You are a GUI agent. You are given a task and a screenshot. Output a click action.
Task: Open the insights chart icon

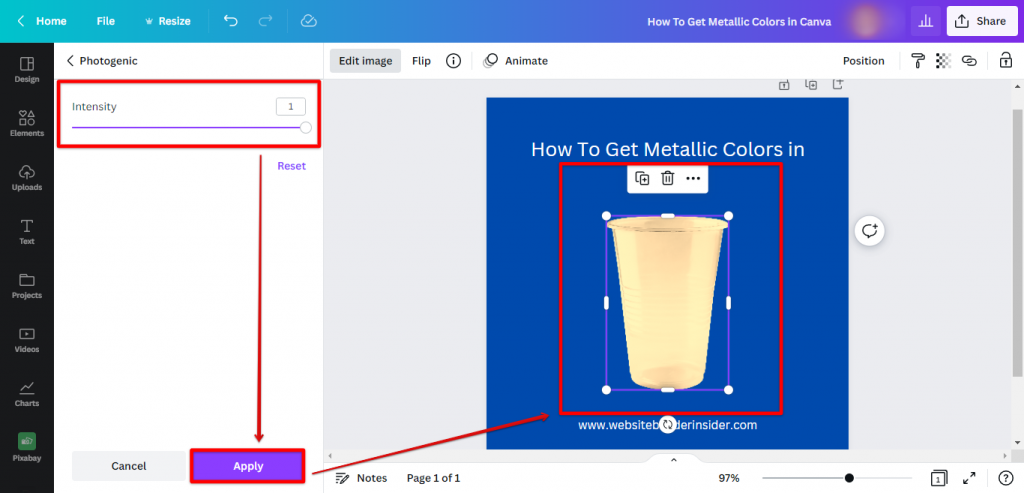[924, 21]
